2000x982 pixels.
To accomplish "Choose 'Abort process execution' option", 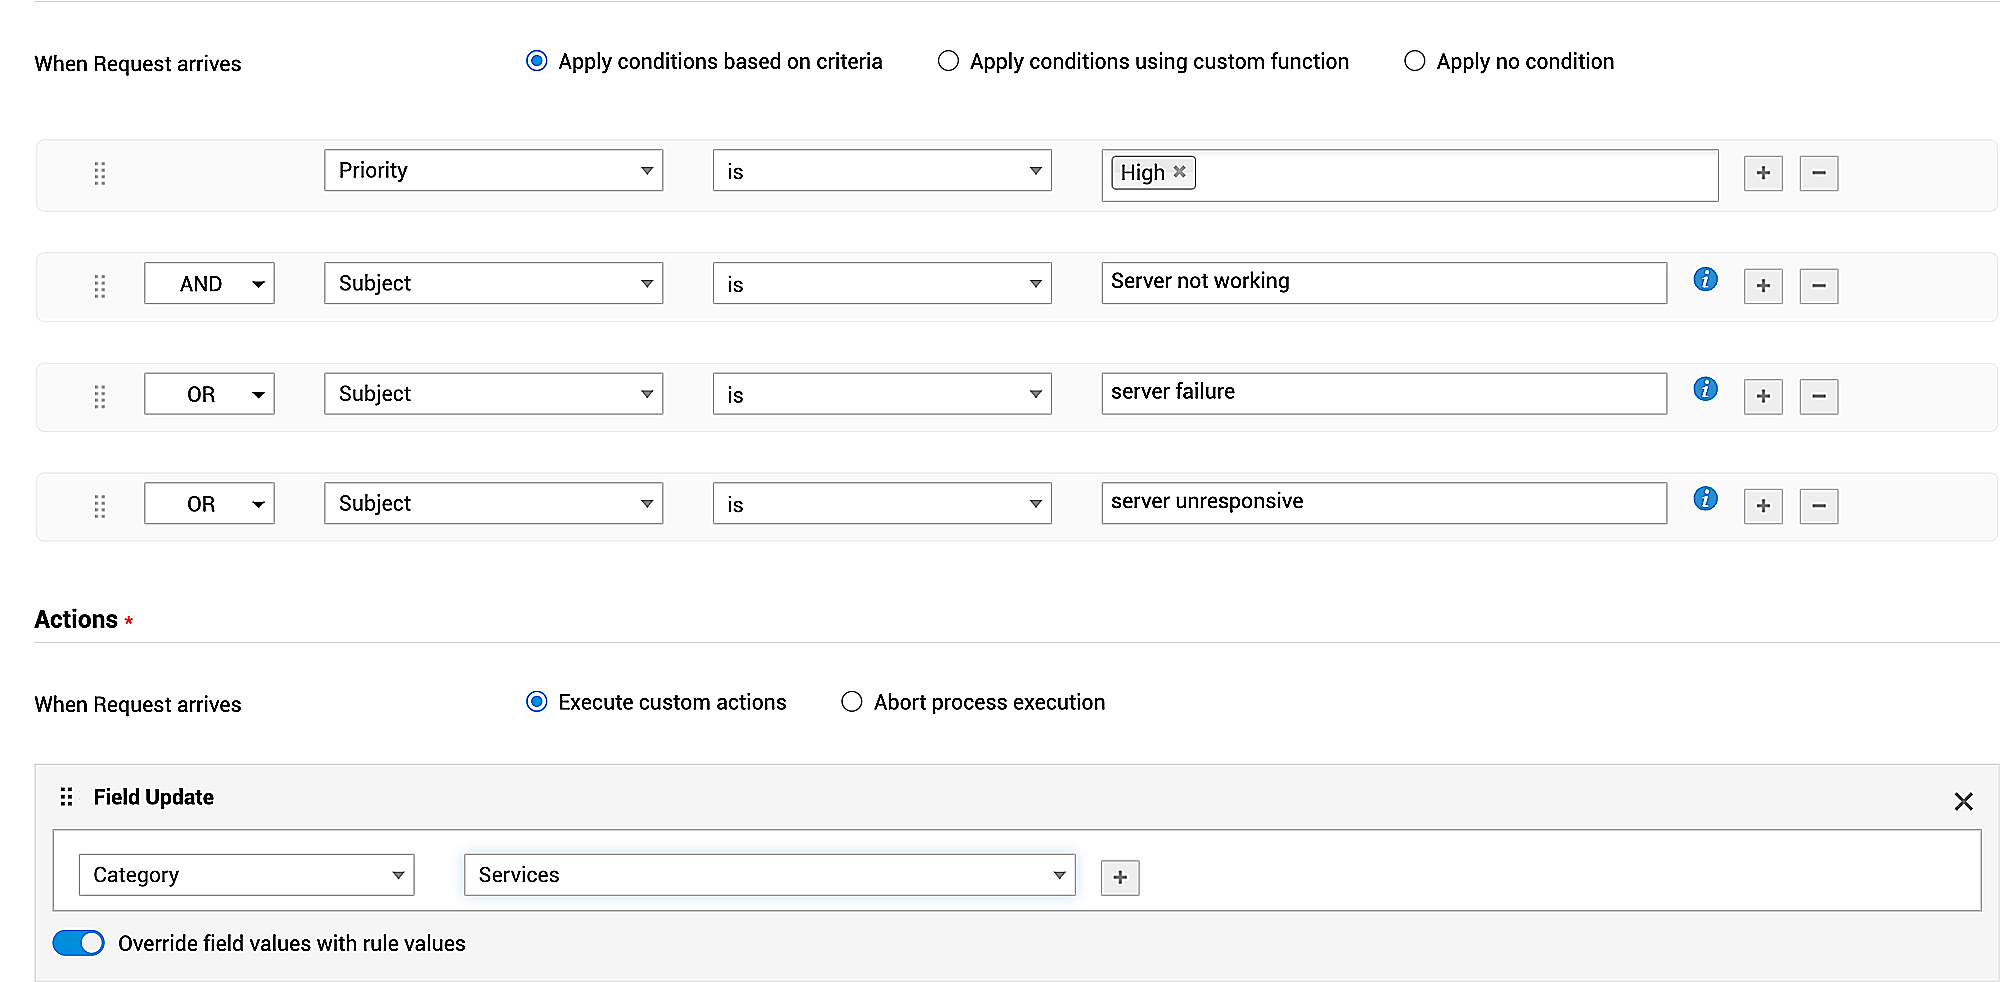I will point(851,702).
